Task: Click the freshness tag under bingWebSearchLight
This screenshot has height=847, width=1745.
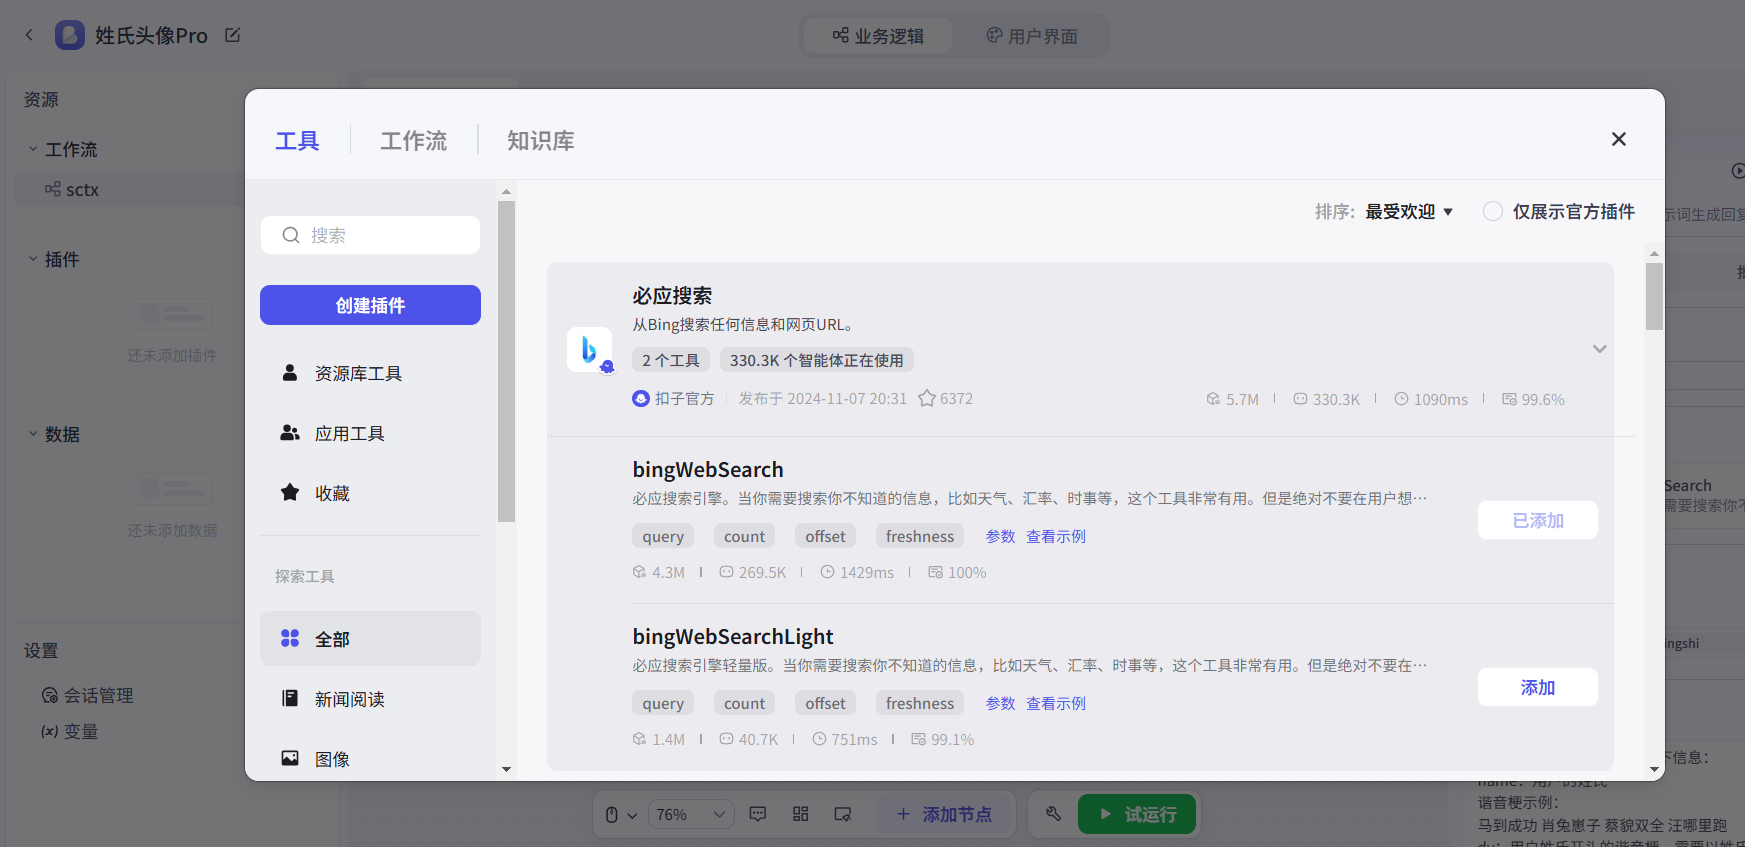Action: [920, 703]
